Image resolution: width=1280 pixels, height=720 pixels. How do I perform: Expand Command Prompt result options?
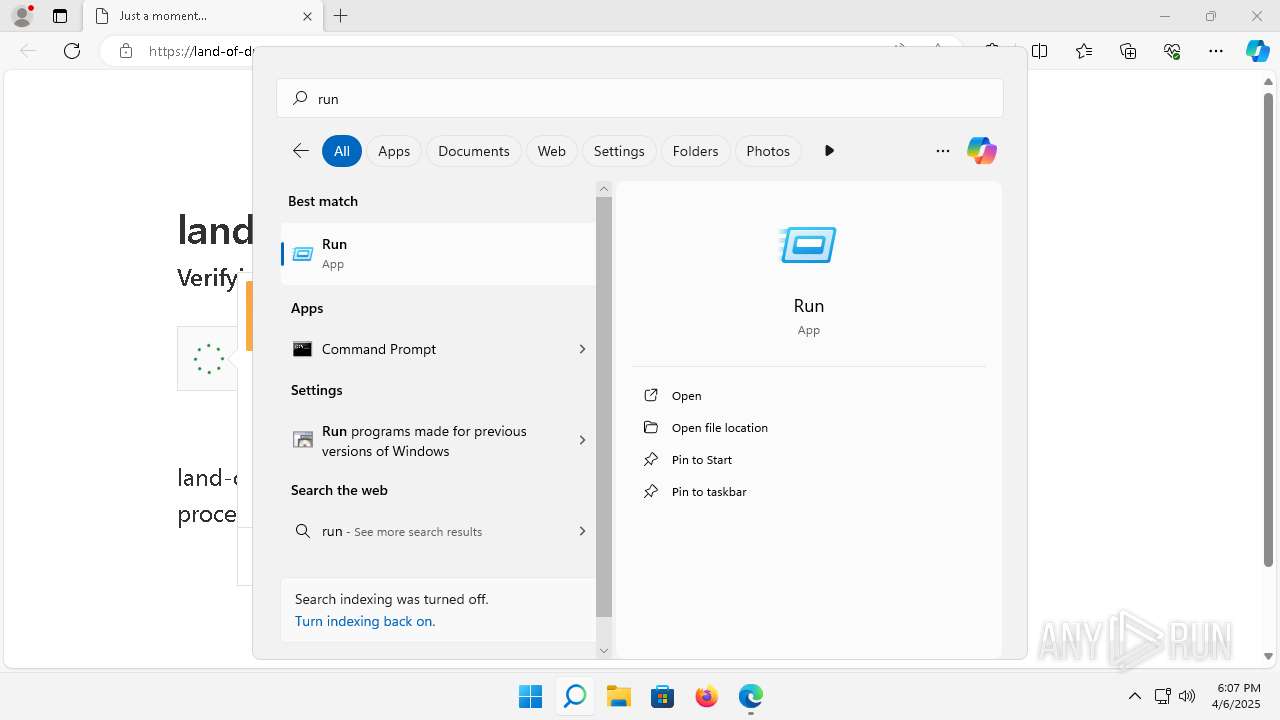(582, 349)
